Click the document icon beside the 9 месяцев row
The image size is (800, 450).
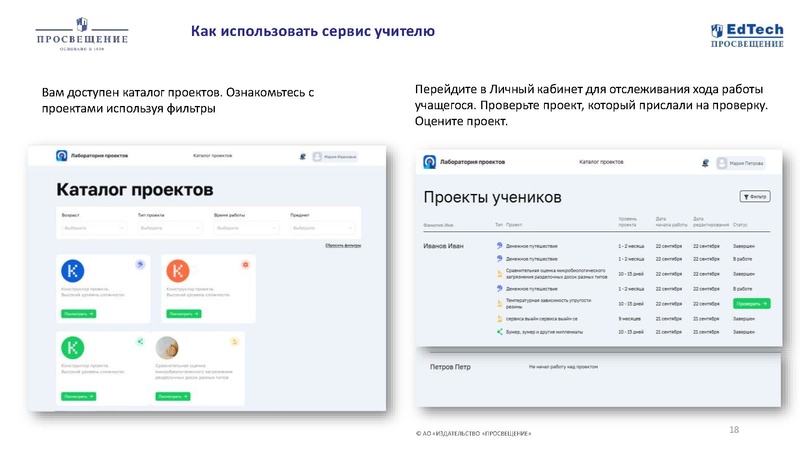click(x=499, y=318)
